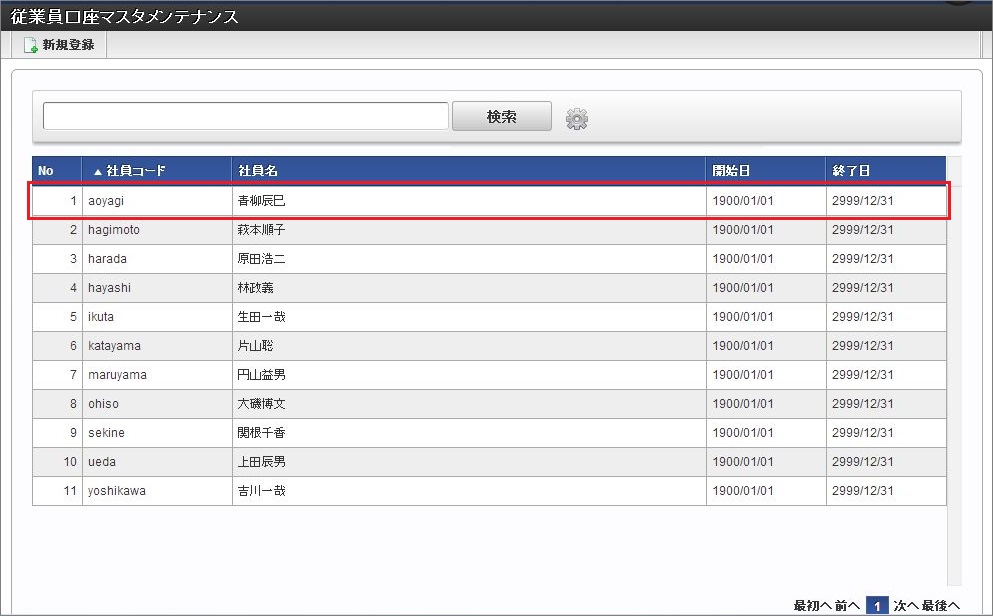Click employee name 生田一哉

[262, 317]
